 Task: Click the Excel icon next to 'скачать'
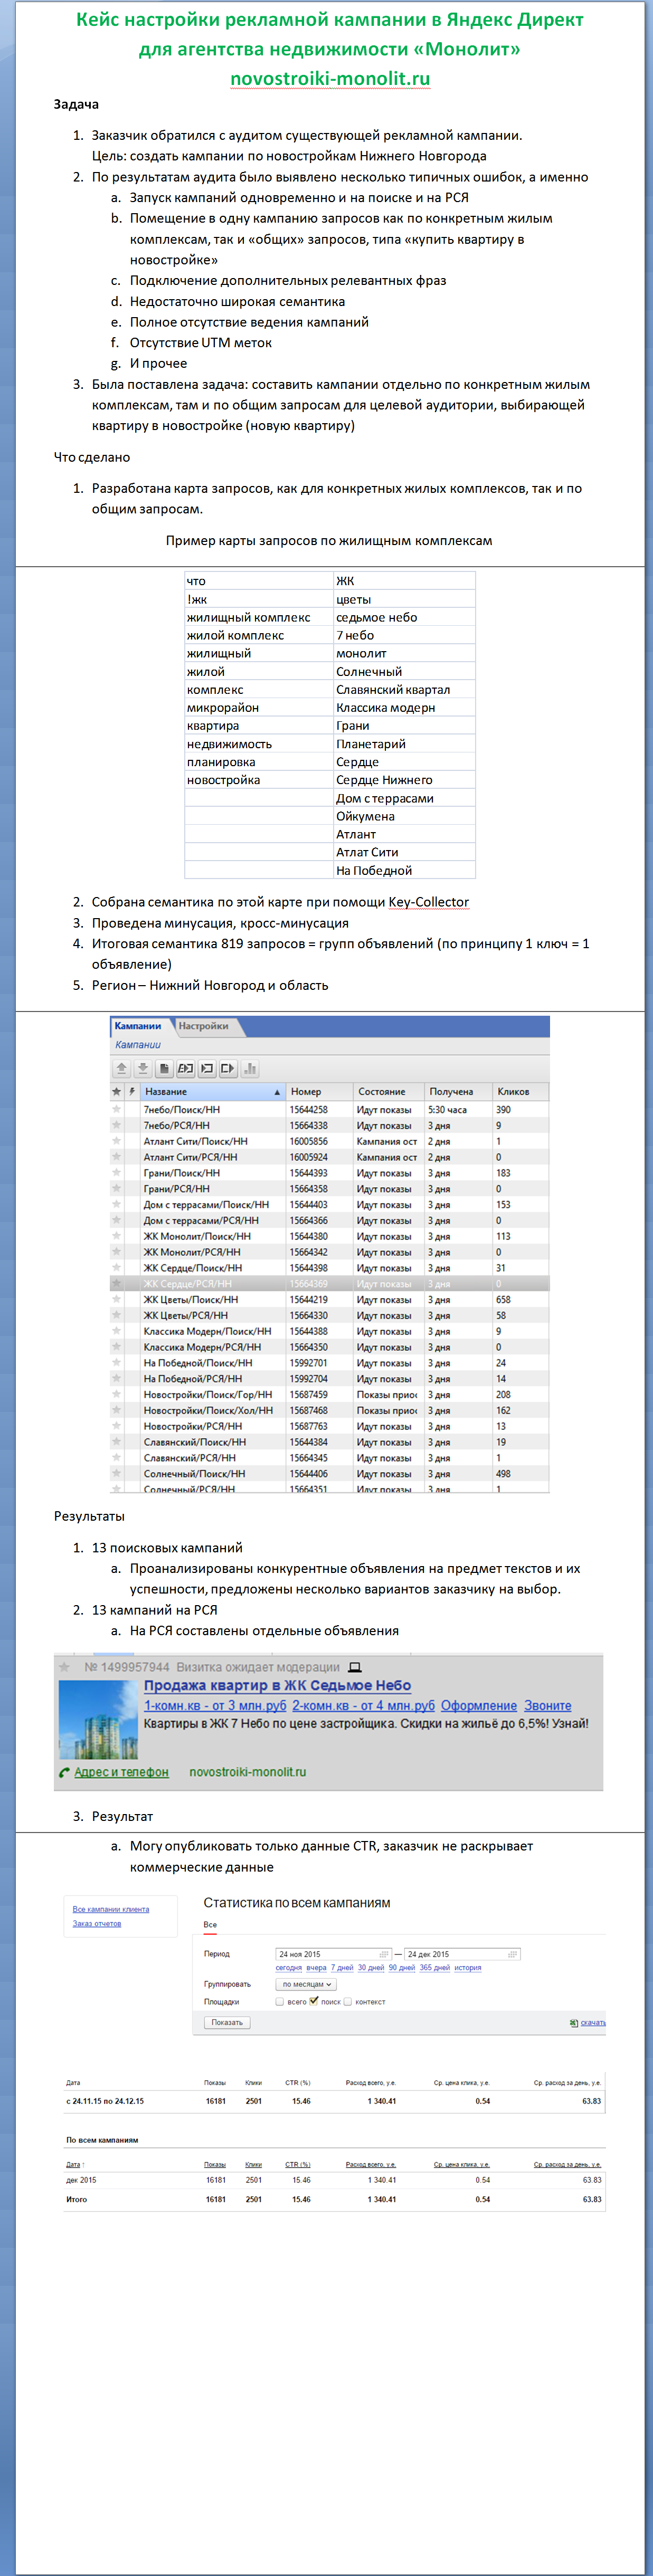coord(574,2023)
